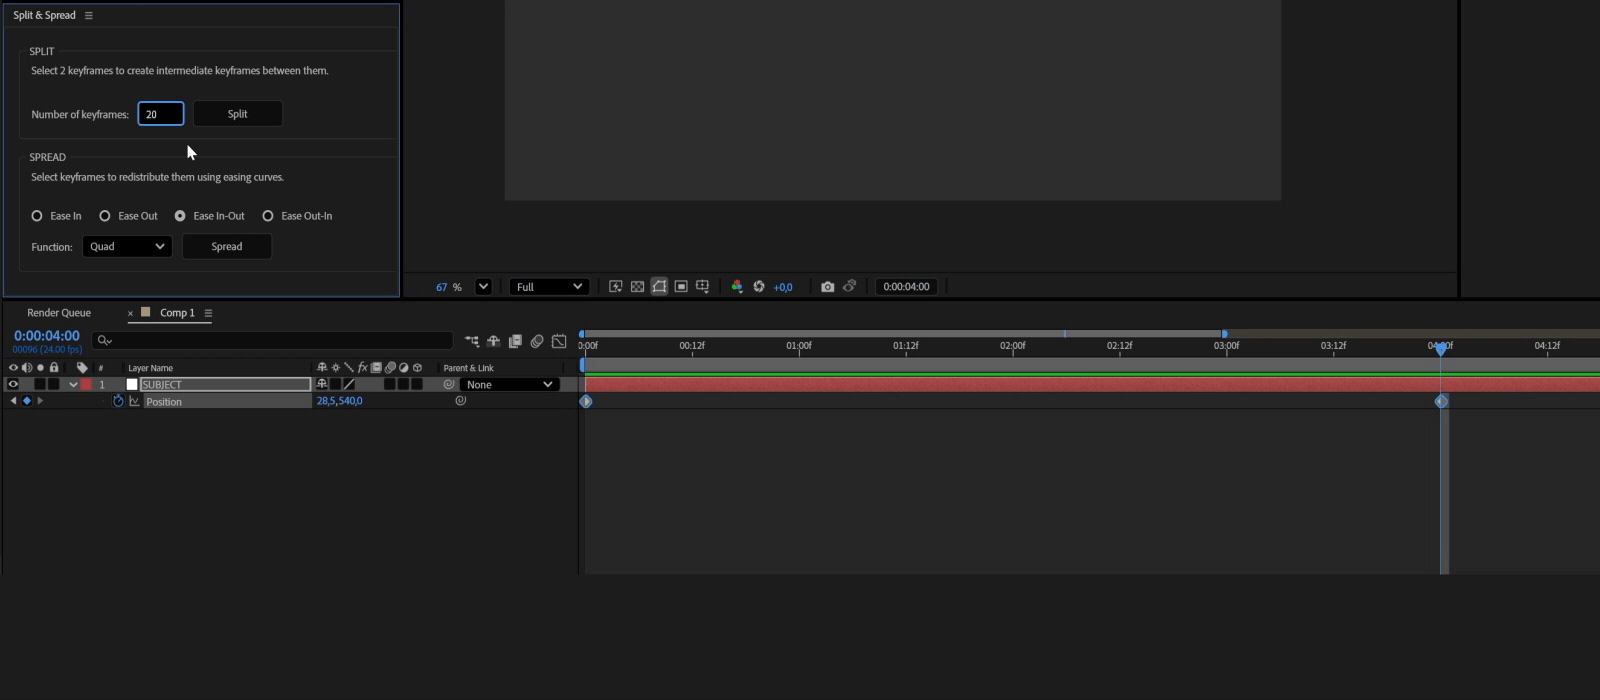Switch to the Render Queue tab

[59, 313]
